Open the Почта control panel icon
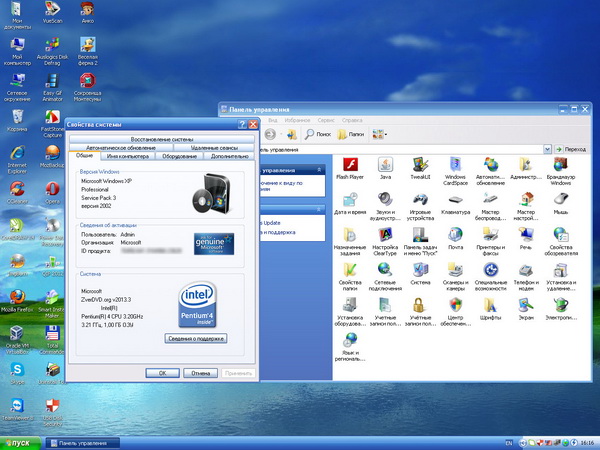Image resolution: width=600 pixels, height=450 pixels. tap(455, 235)
